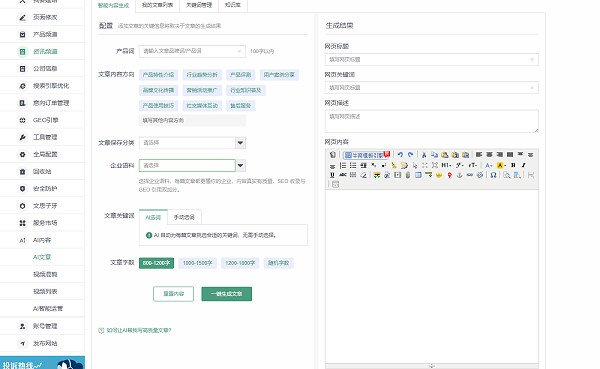Toggle the 用户案例分享 content direction tag
Image resolution: width=600 pixels, height=369 pixels.
279,75
